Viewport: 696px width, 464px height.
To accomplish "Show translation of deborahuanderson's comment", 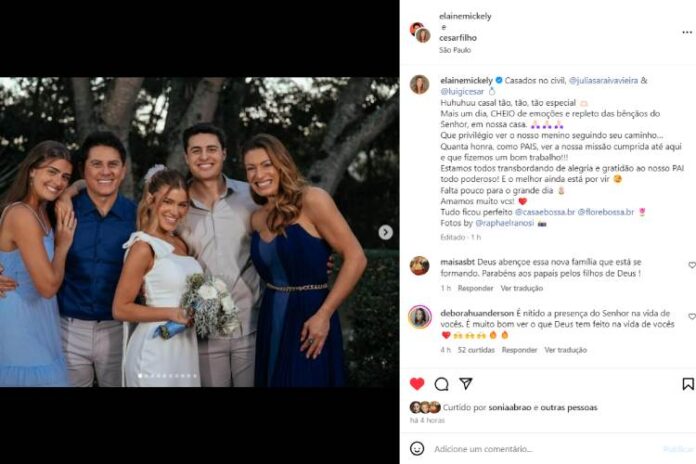I will click(x=565, y=351).
